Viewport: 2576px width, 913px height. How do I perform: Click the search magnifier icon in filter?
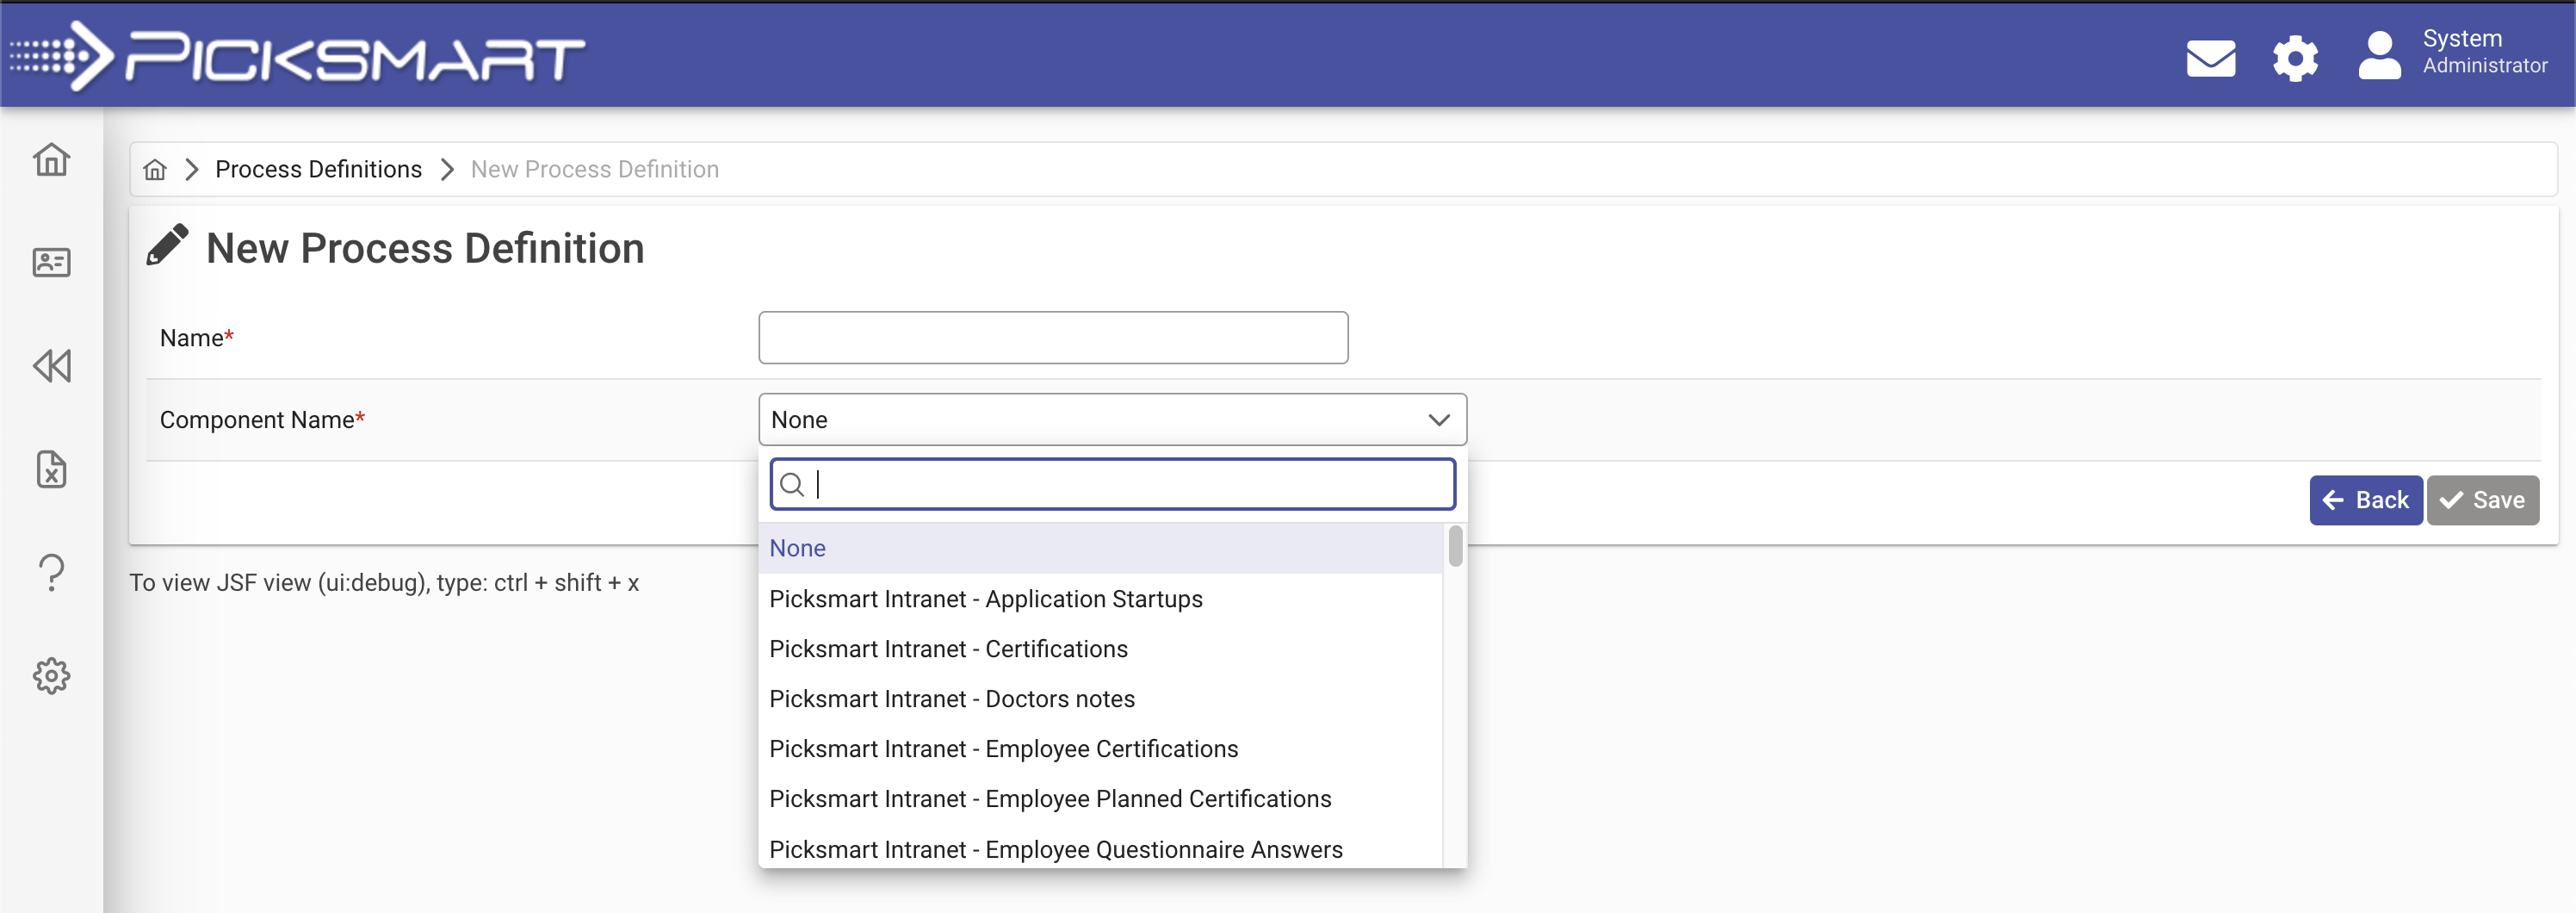(791, 484)
